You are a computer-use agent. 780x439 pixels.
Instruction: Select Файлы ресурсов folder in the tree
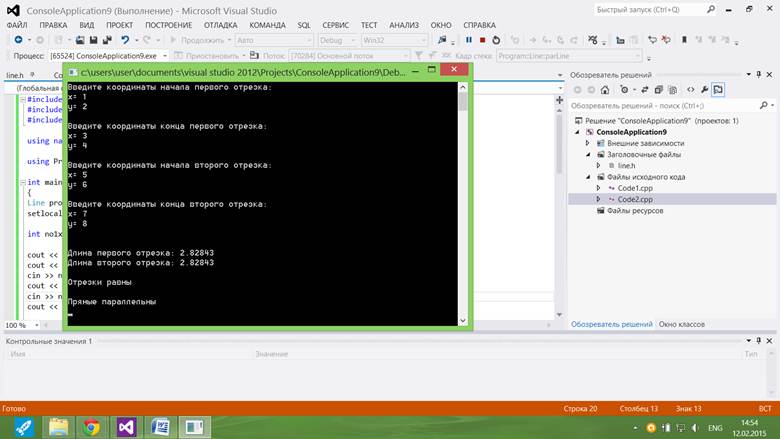635,211
